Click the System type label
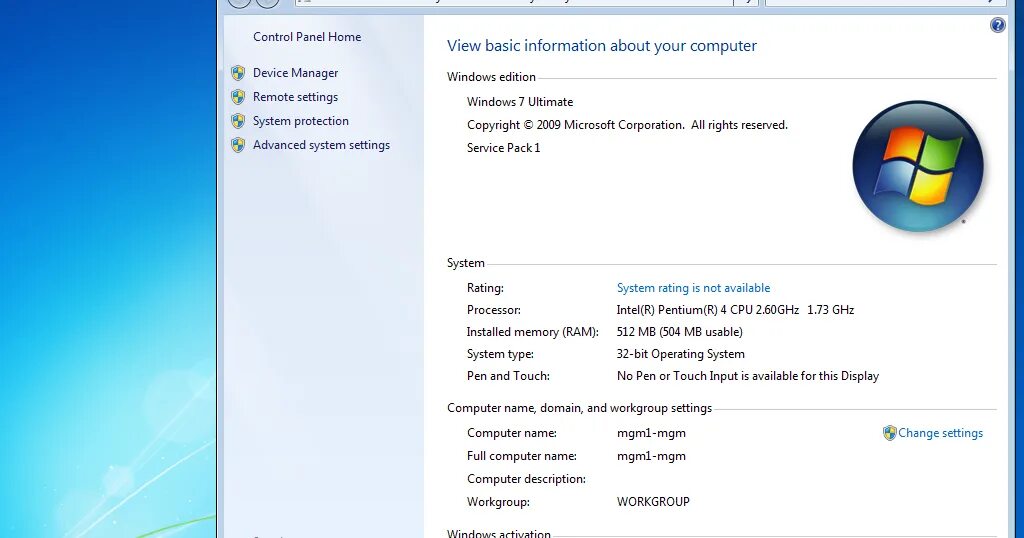This screenshot has height=538, width=1024. pyautogui.click(x=500, y=354)
